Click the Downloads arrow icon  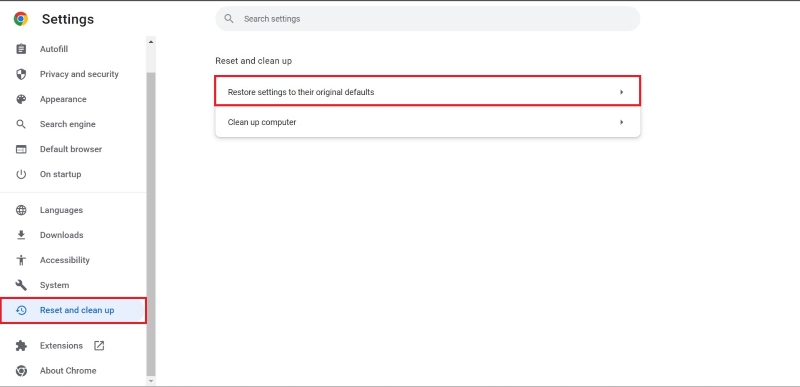point(21,235)
